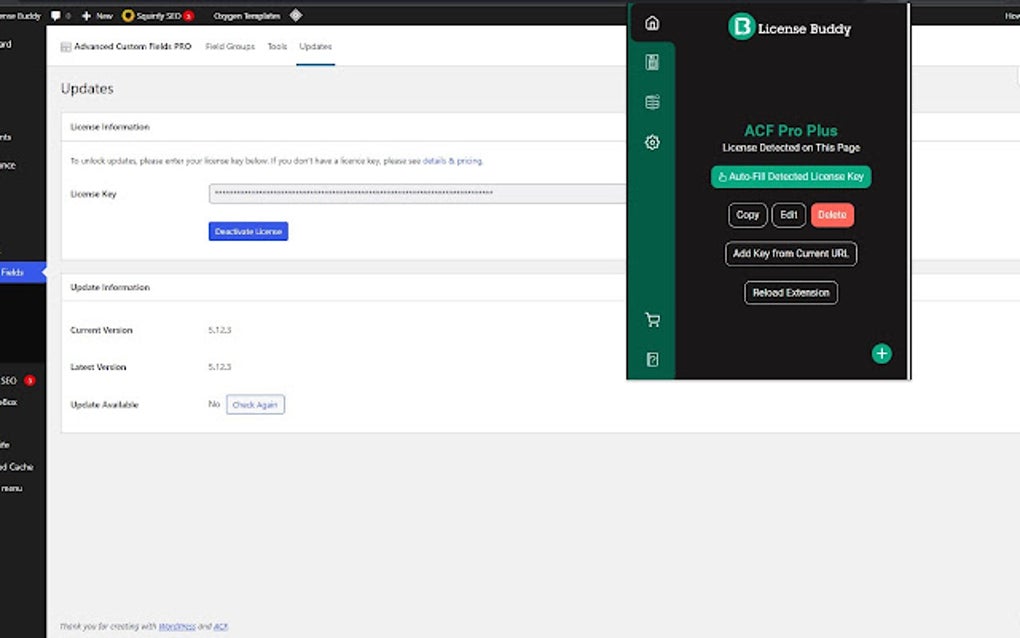The image size is (1020, 638).
Task: Click the Squirly SEO icon in admin bar
Action: pos(129,15)
